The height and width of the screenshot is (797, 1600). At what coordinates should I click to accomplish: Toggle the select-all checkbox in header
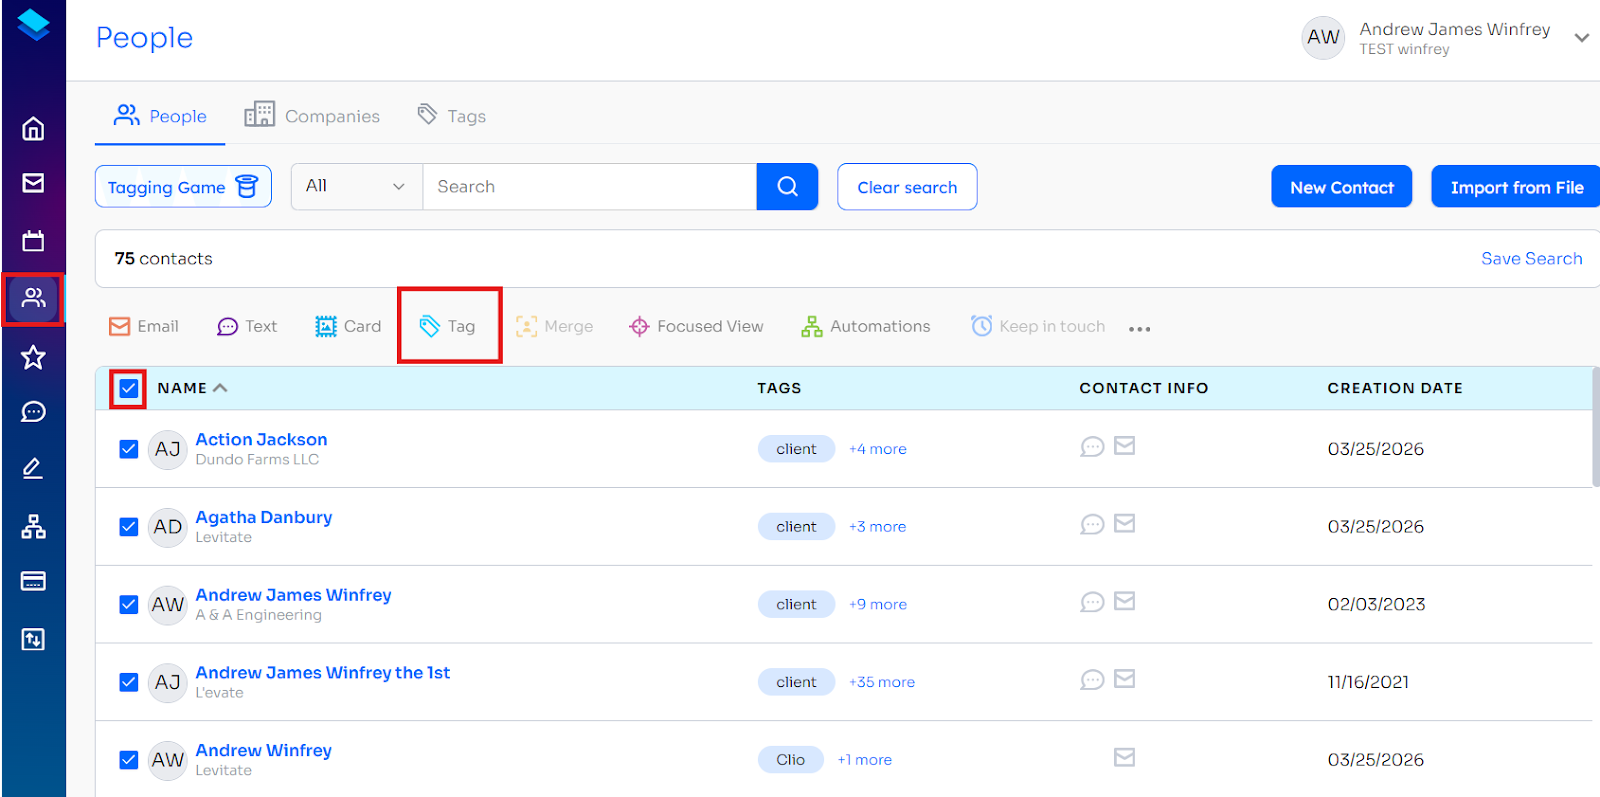coord(129,388)
